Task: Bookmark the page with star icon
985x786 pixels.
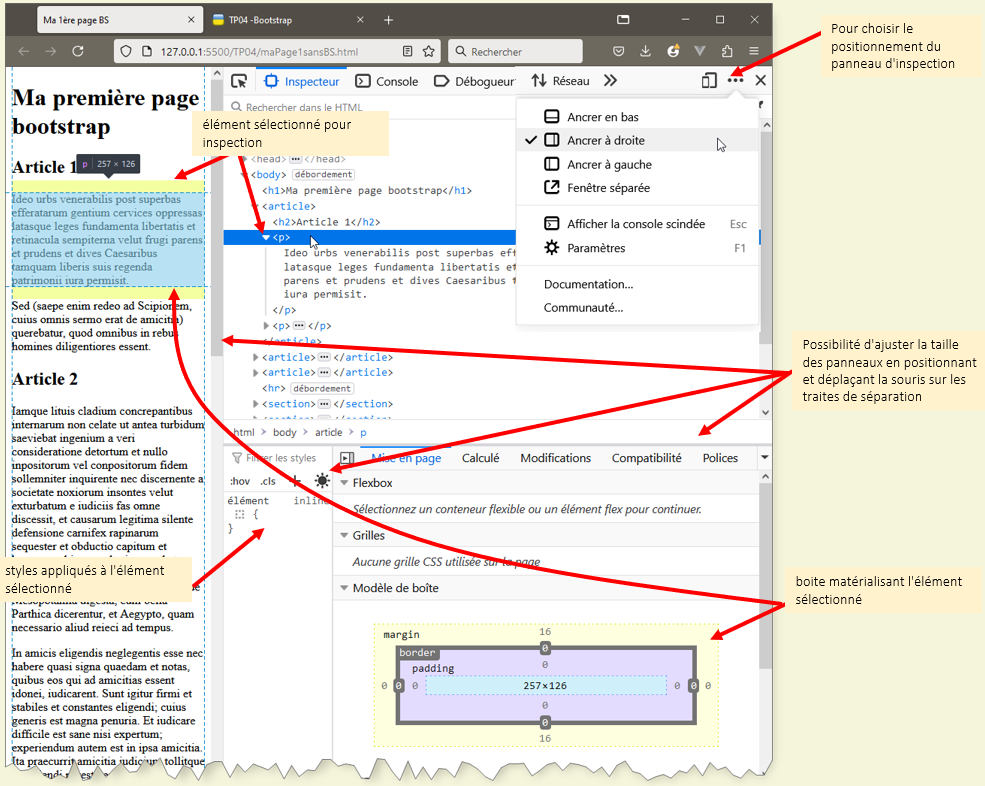Action: (429, 51)
